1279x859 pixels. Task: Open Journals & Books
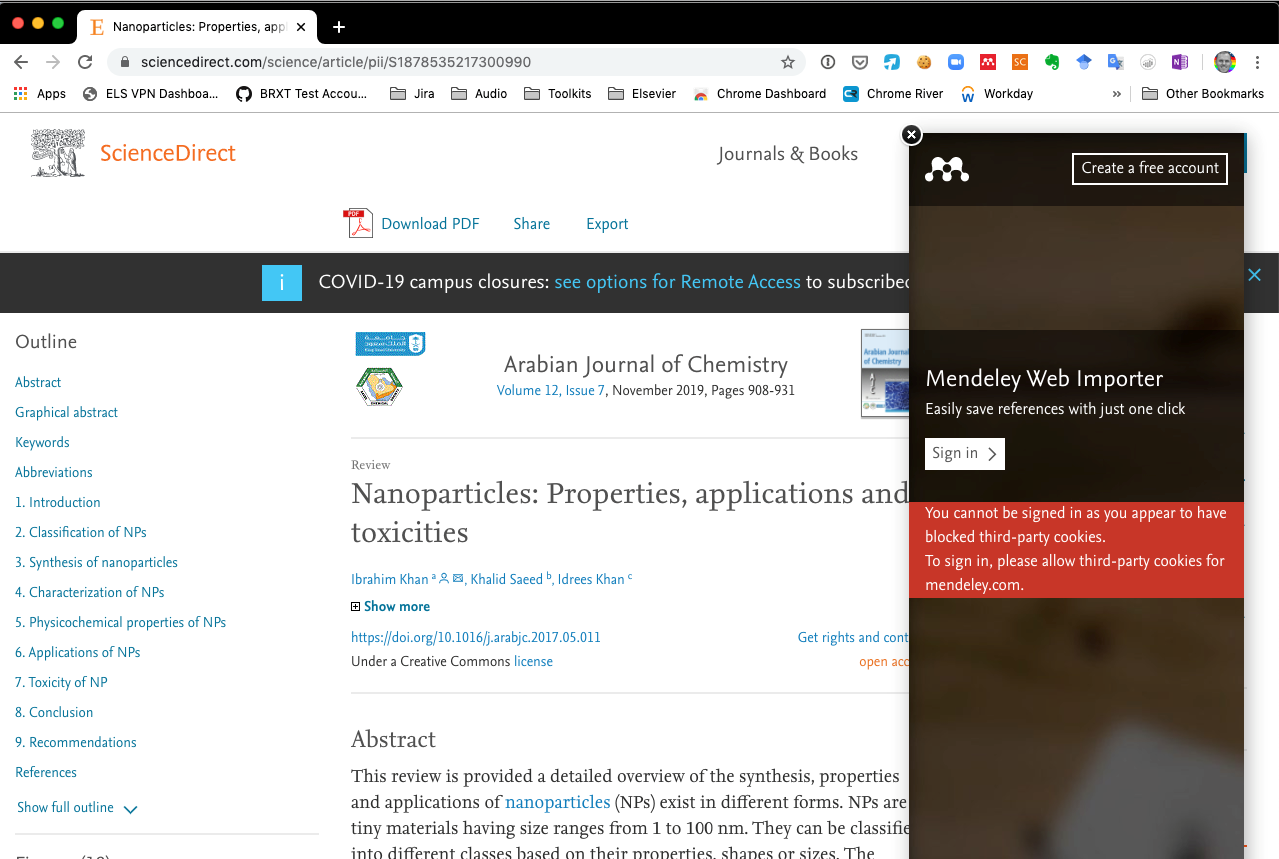point(787,154)
